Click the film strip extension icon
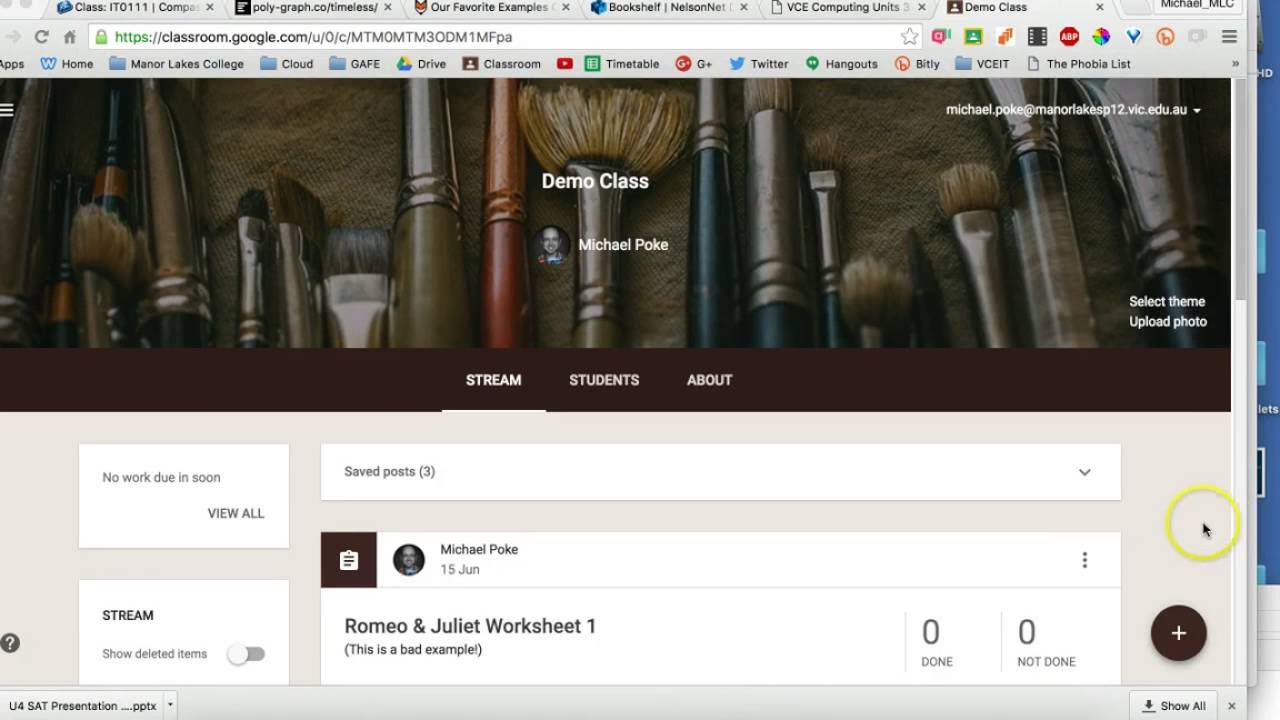The width and height of the screenshot is (1280, 720). (1037, 37)
